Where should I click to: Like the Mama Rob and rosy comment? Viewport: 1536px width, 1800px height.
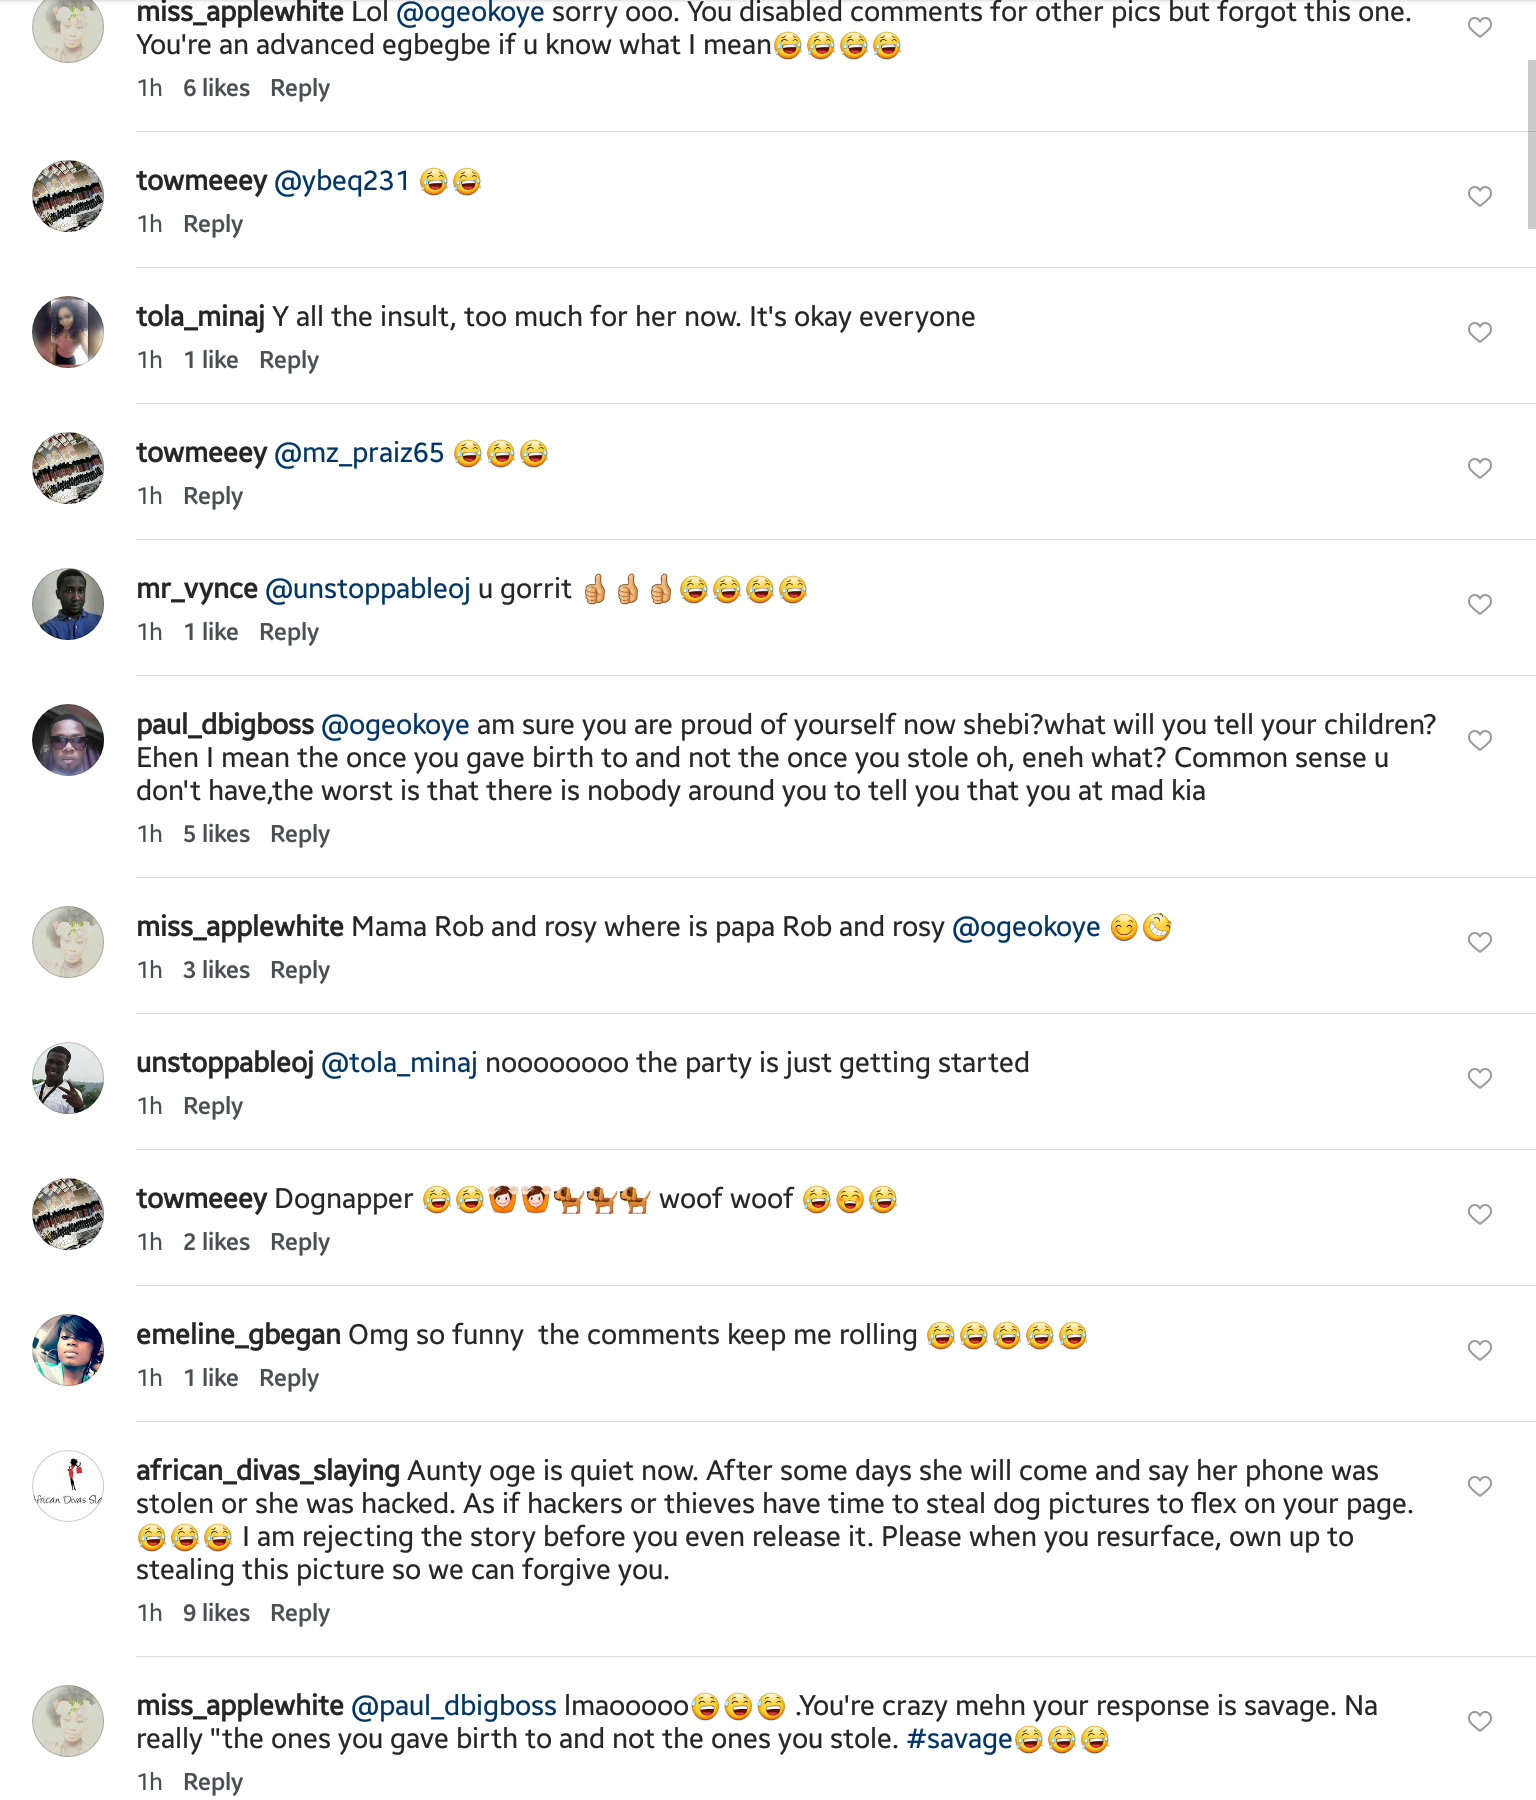coord(1480,942)
